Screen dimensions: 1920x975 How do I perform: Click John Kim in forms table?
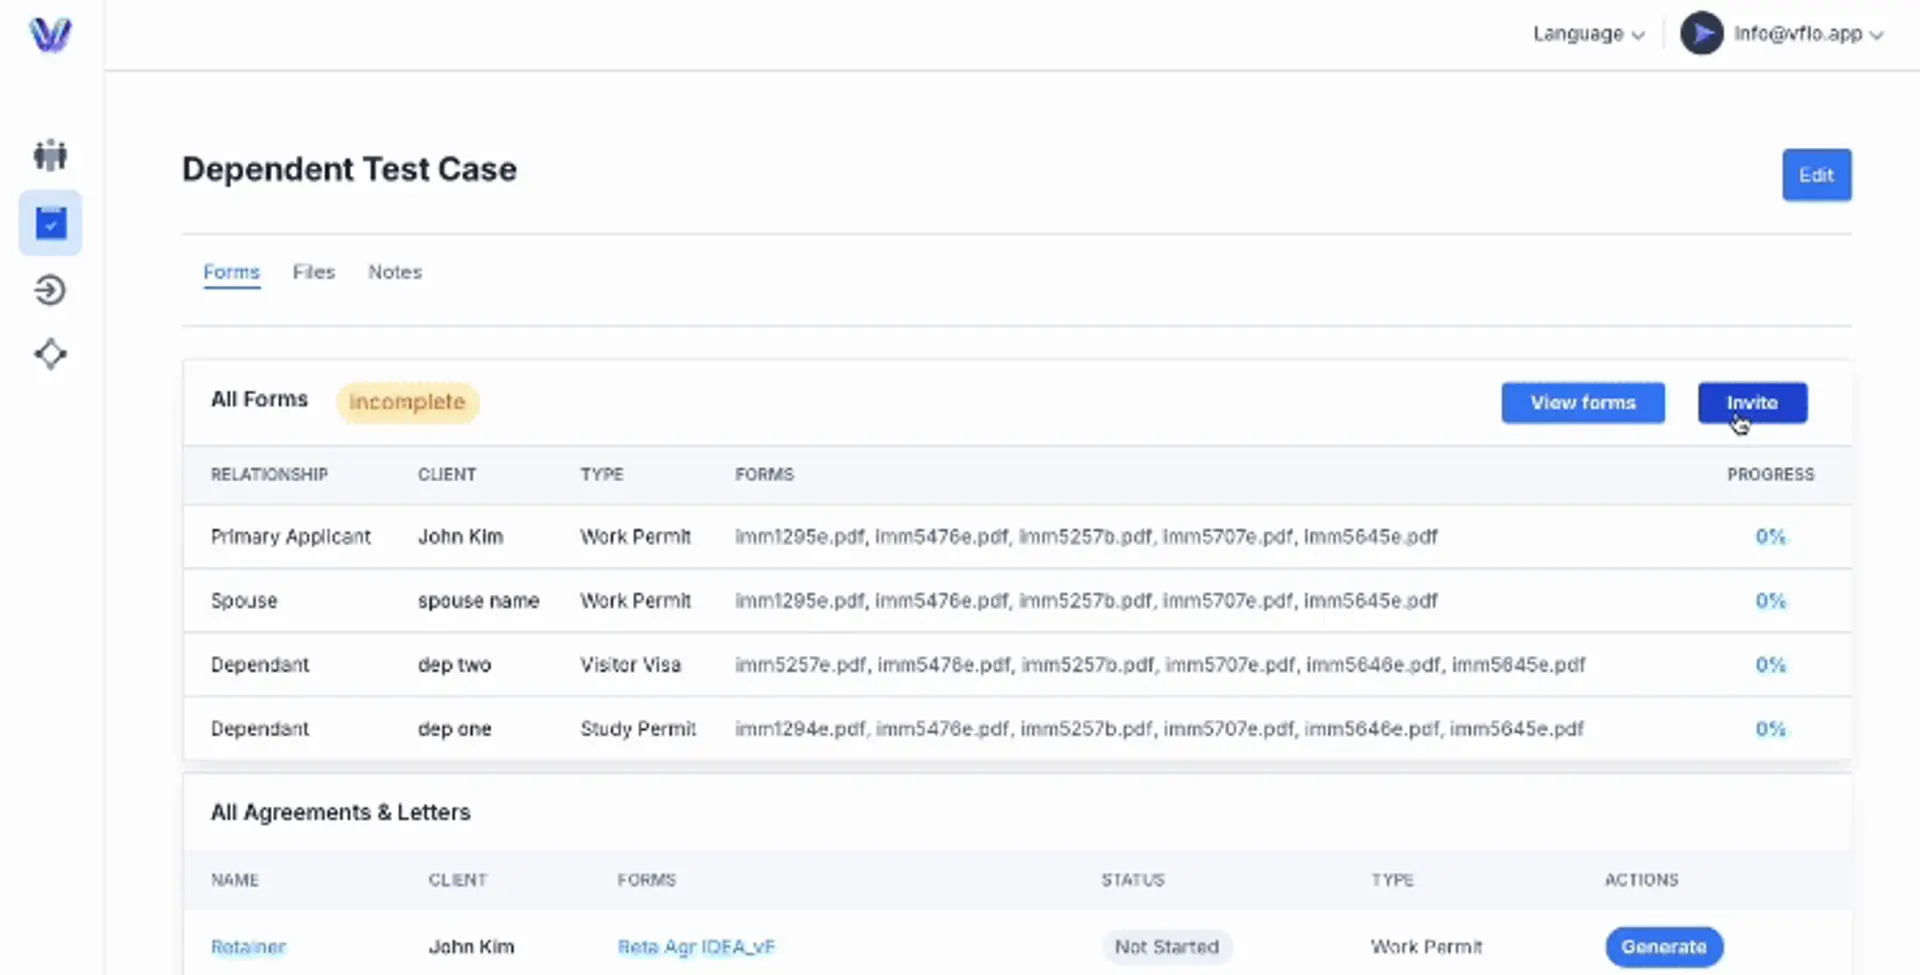(x=460, y=537)
